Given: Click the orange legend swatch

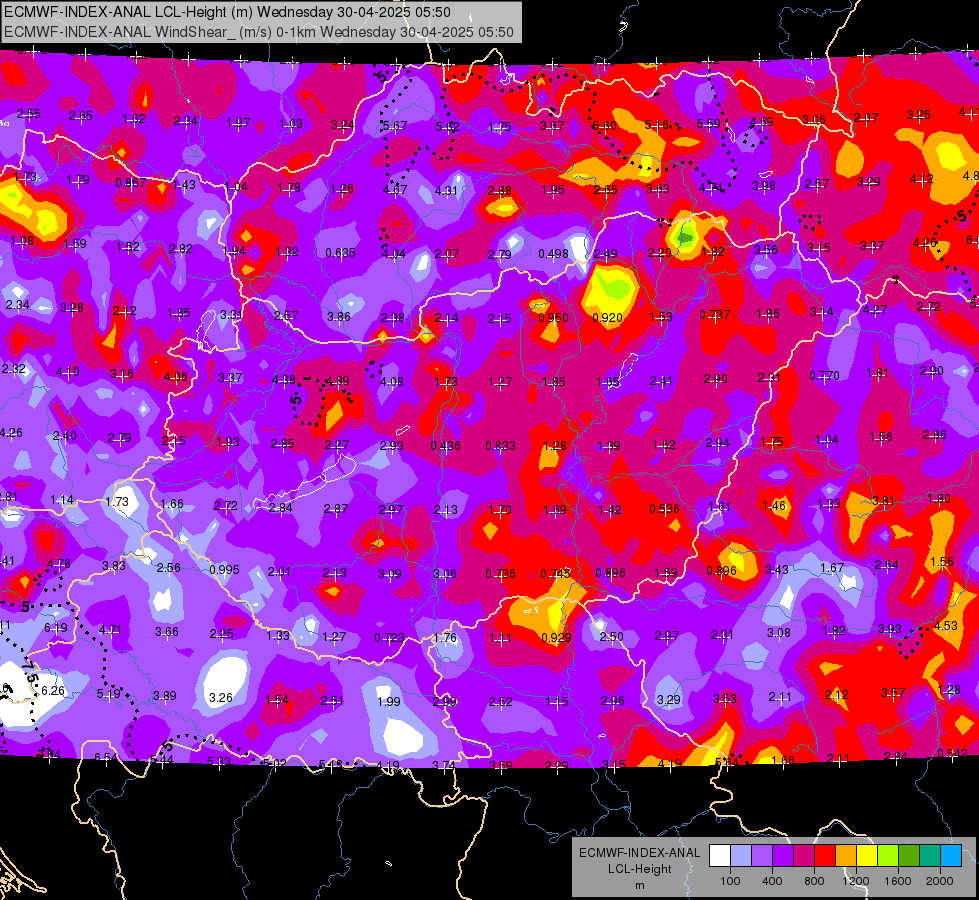Looking at the screenshot, I should tap(846, 855).
